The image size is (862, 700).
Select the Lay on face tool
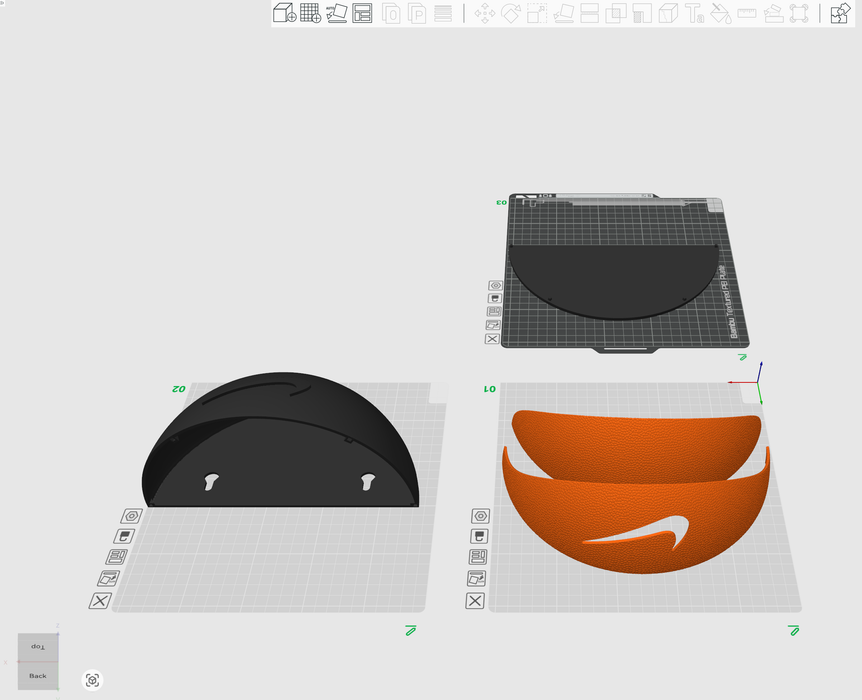tap(564, 13)
